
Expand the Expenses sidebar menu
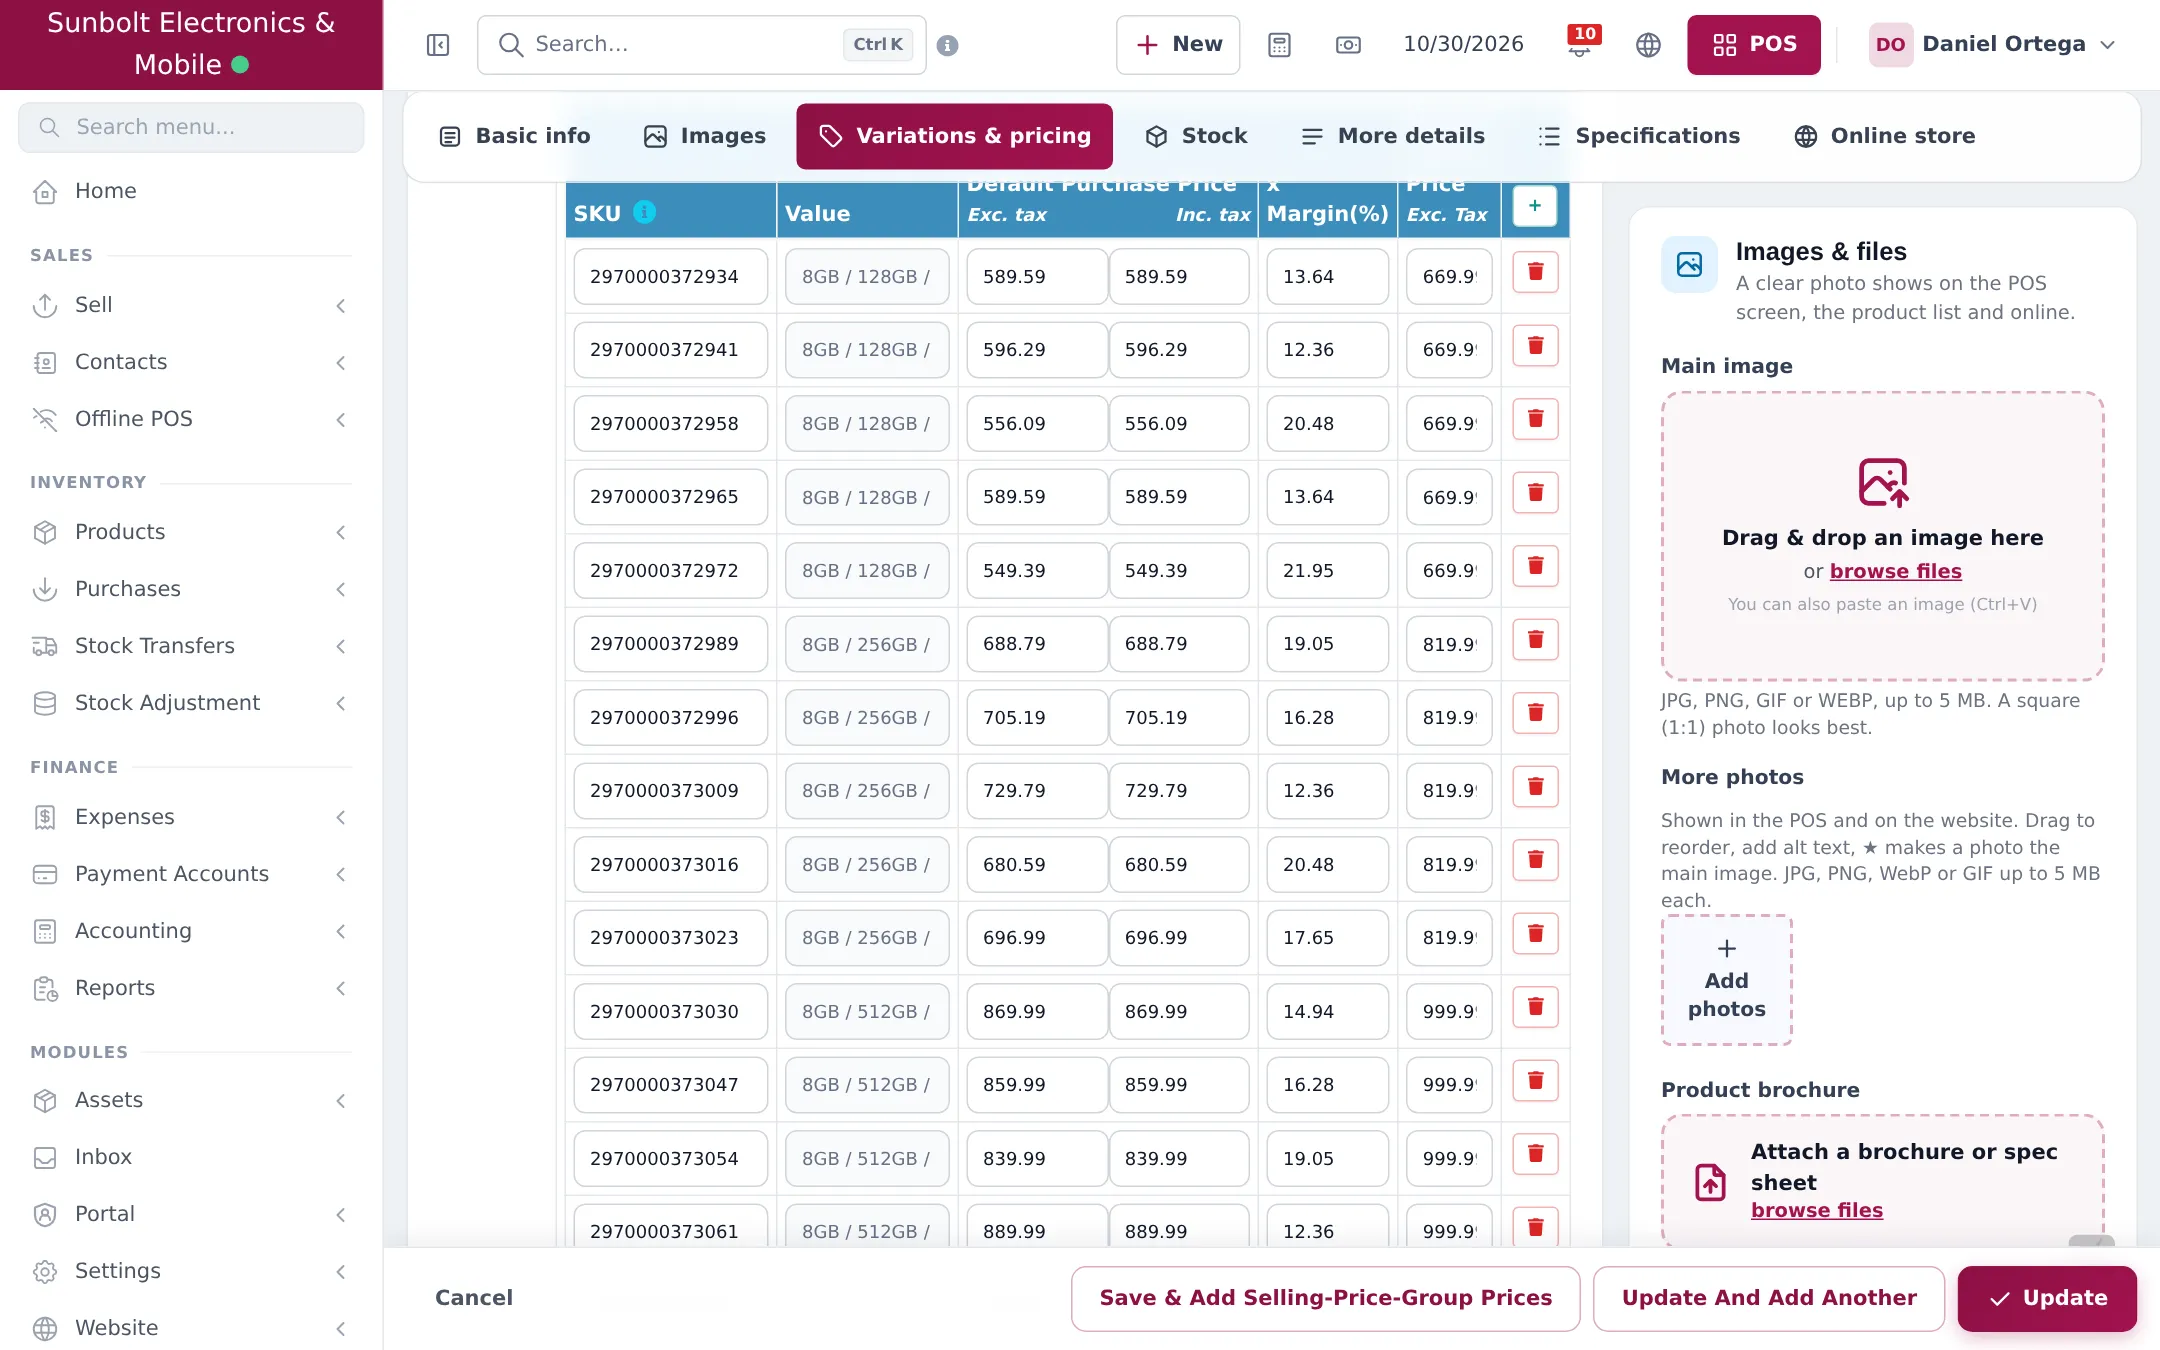click(x=191, y=817)
